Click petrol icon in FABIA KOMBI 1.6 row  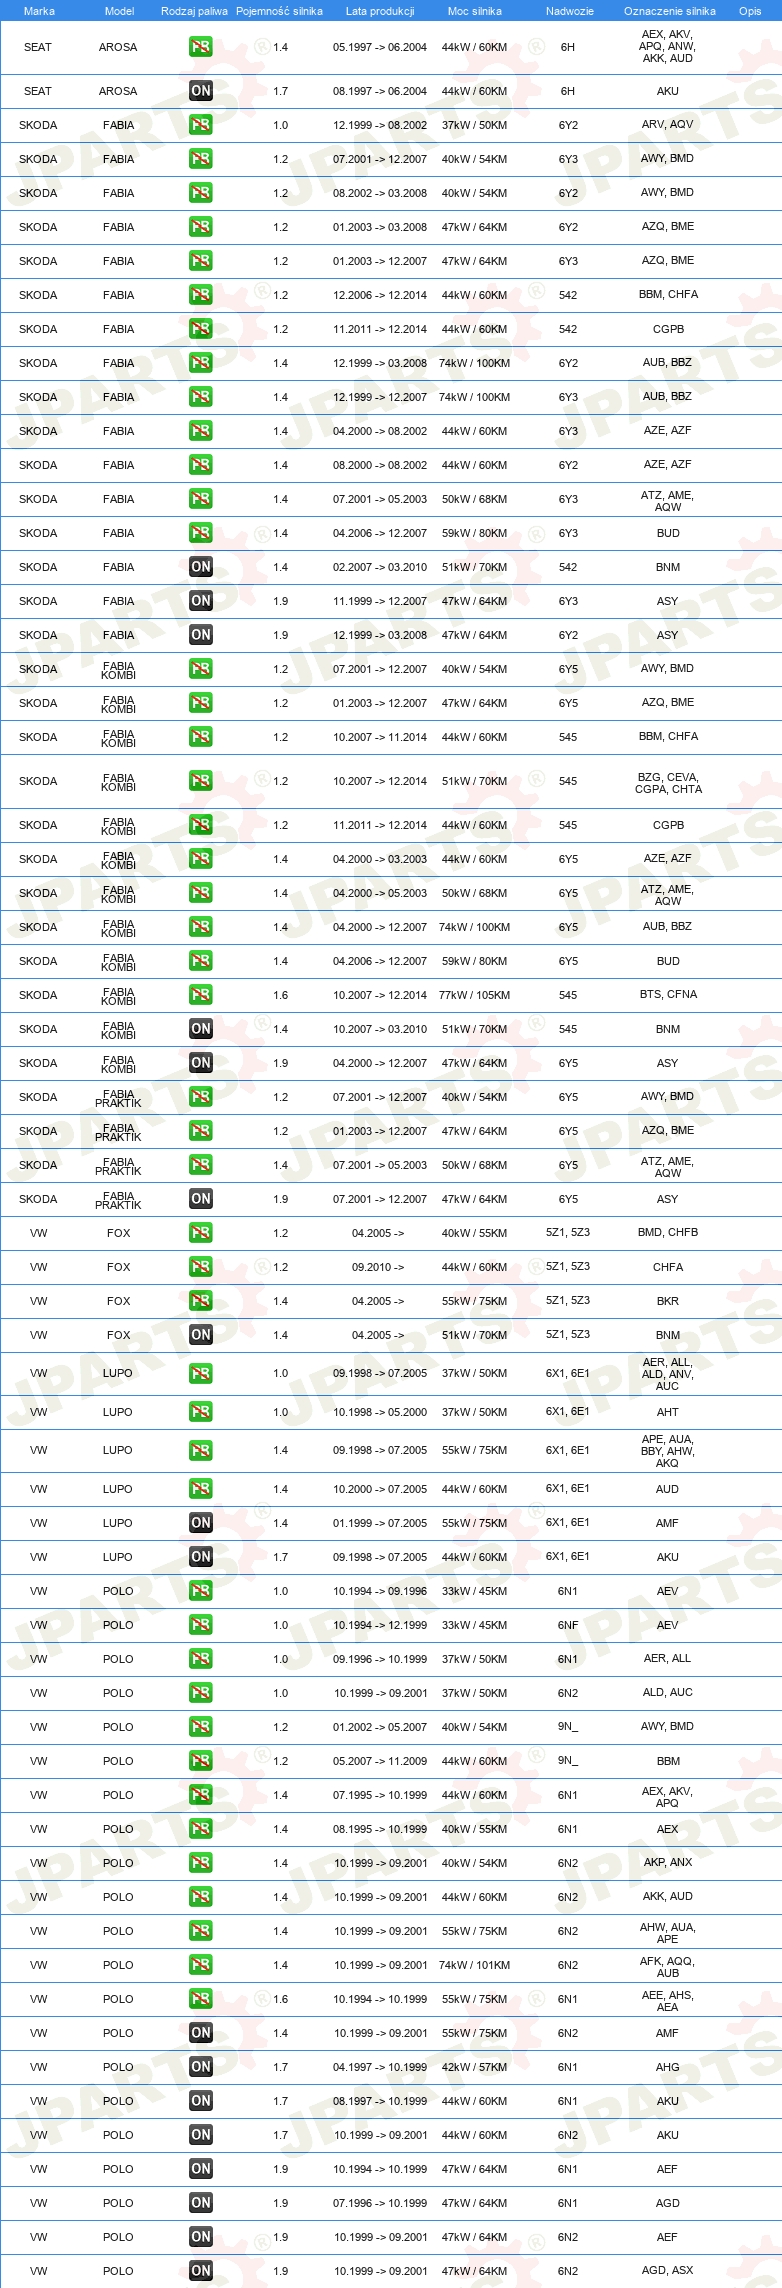201,995
